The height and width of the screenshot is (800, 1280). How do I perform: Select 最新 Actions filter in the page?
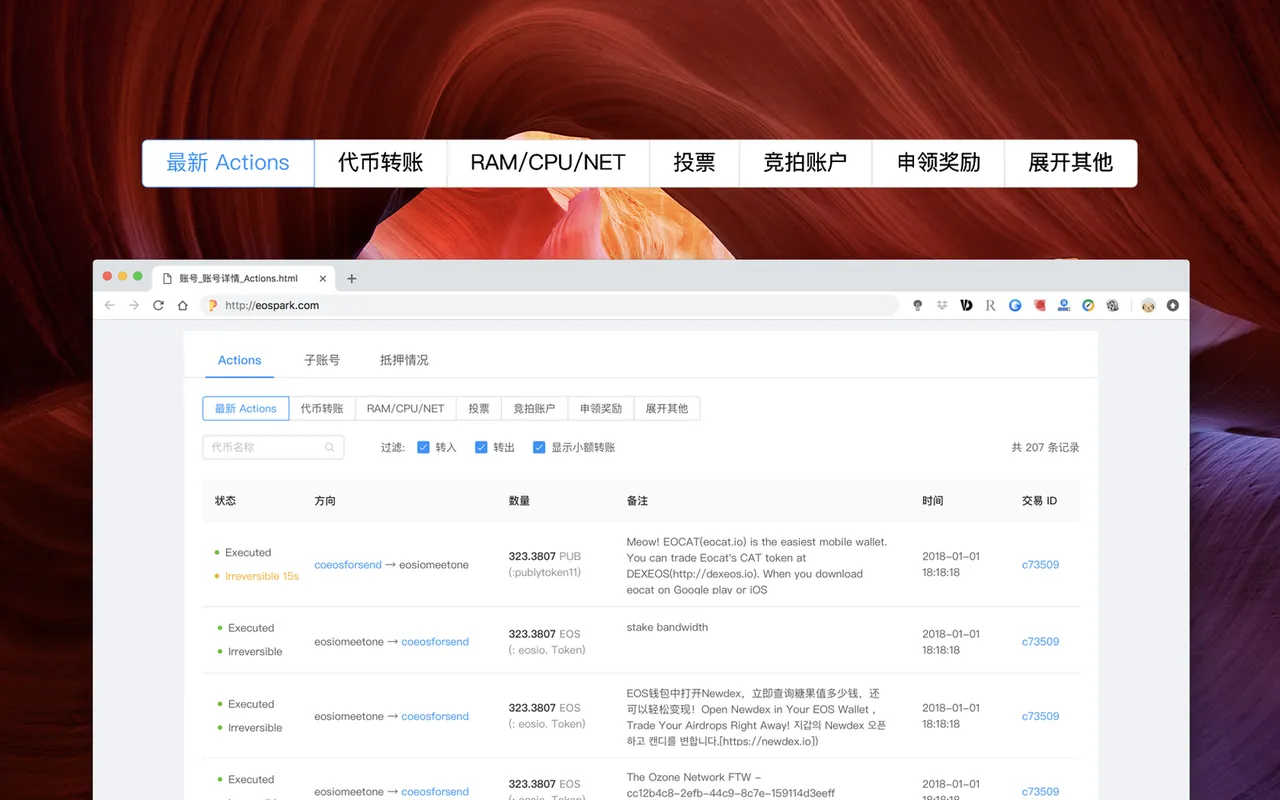(246, 408)
